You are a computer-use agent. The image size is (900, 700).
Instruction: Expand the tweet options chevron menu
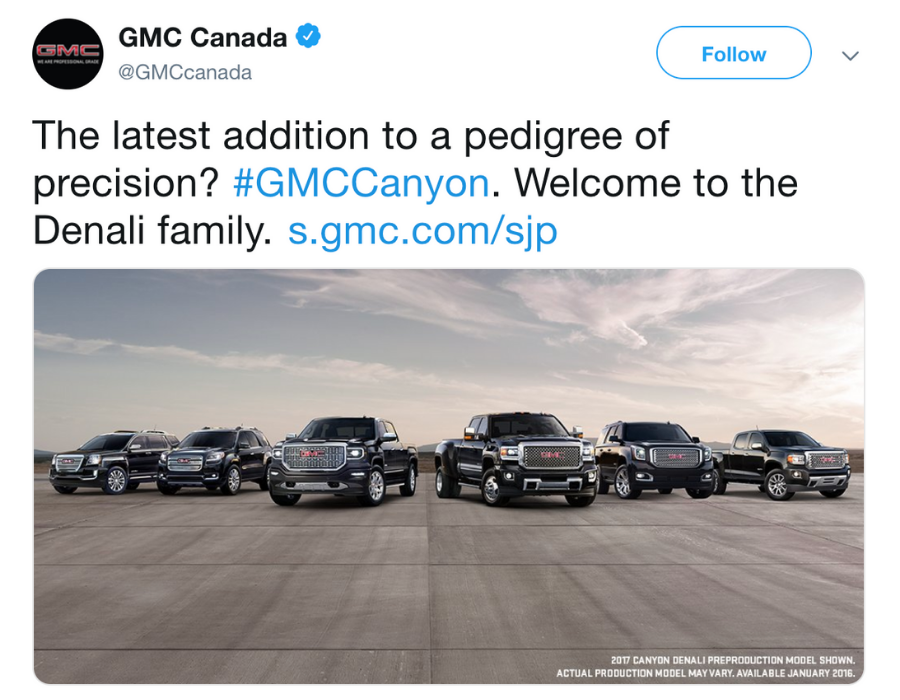[850, 56]
